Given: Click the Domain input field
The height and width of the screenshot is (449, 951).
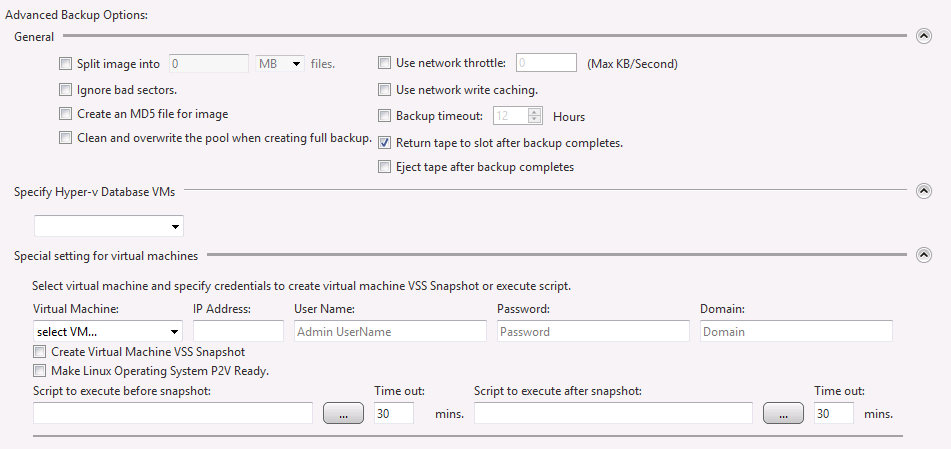Looking at the screenshot, I should coord(796,331).
